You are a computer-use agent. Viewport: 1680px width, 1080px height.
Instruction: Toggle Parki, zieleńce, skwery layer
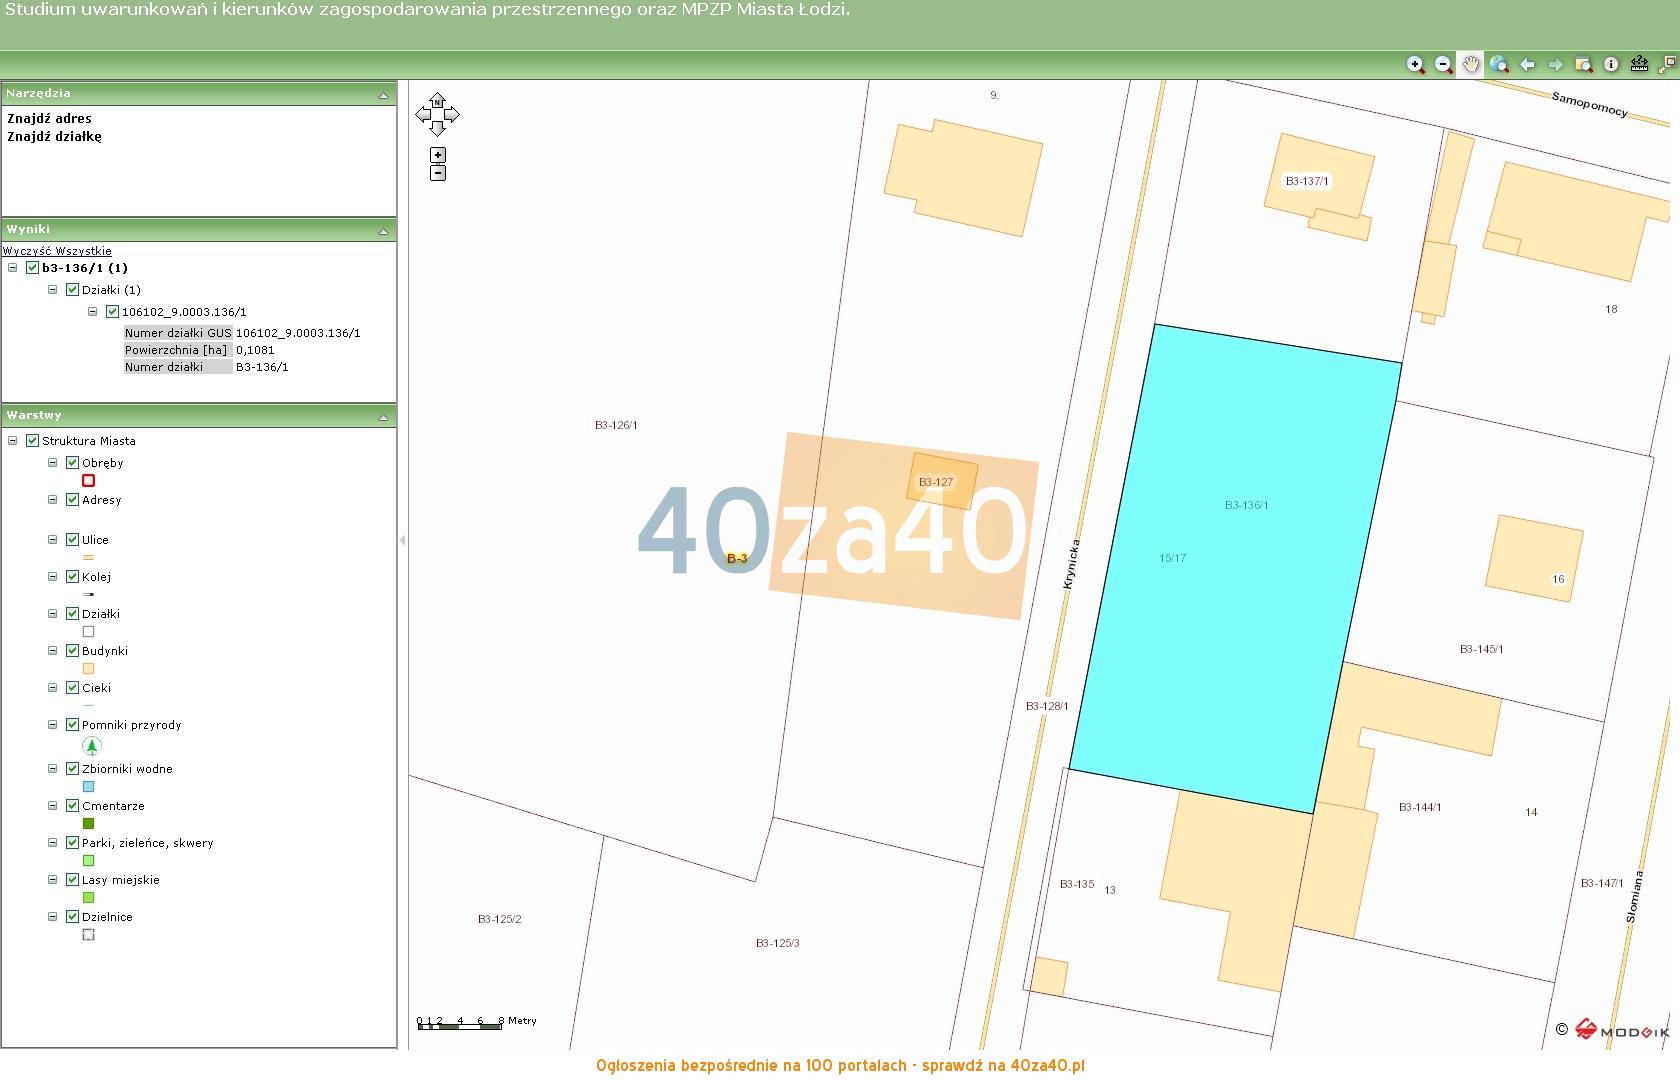point(72,843)
